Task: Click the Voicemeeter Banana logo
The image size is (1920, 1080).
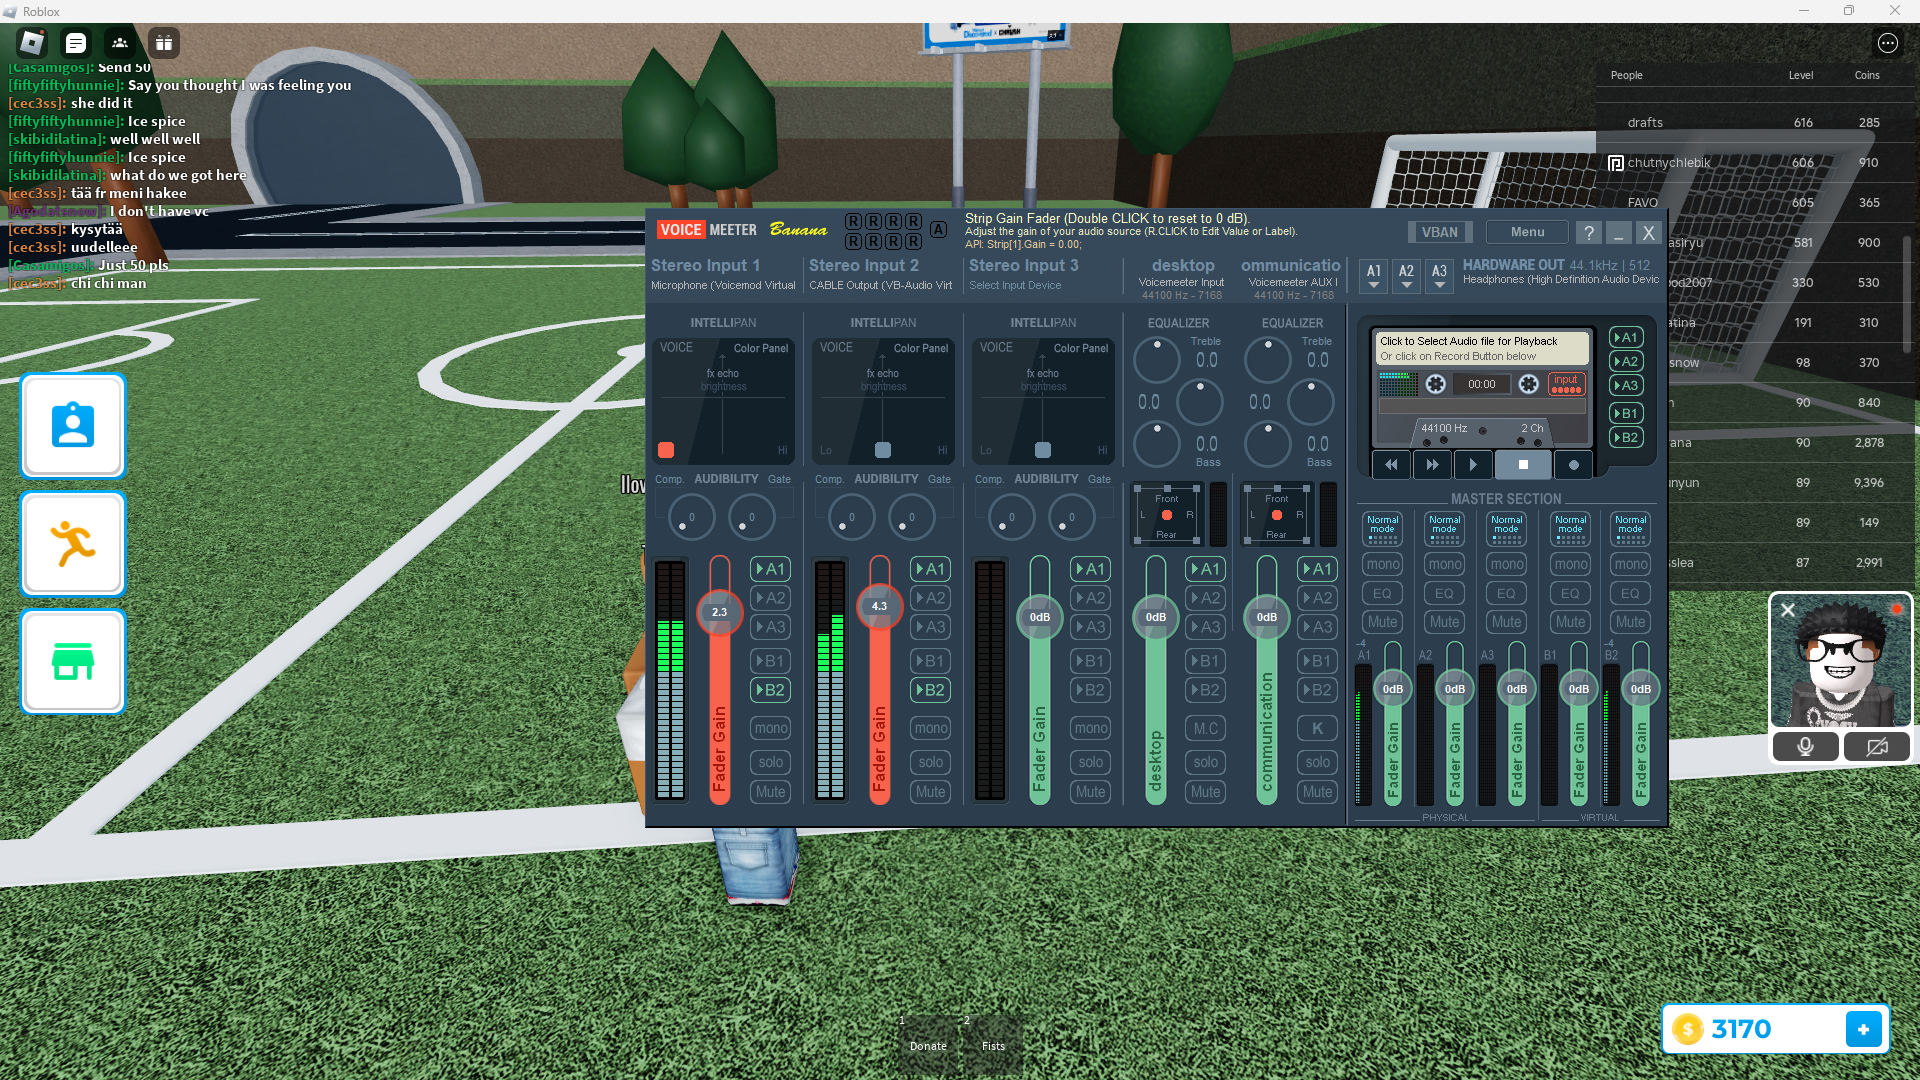Action: coord(743,230)
